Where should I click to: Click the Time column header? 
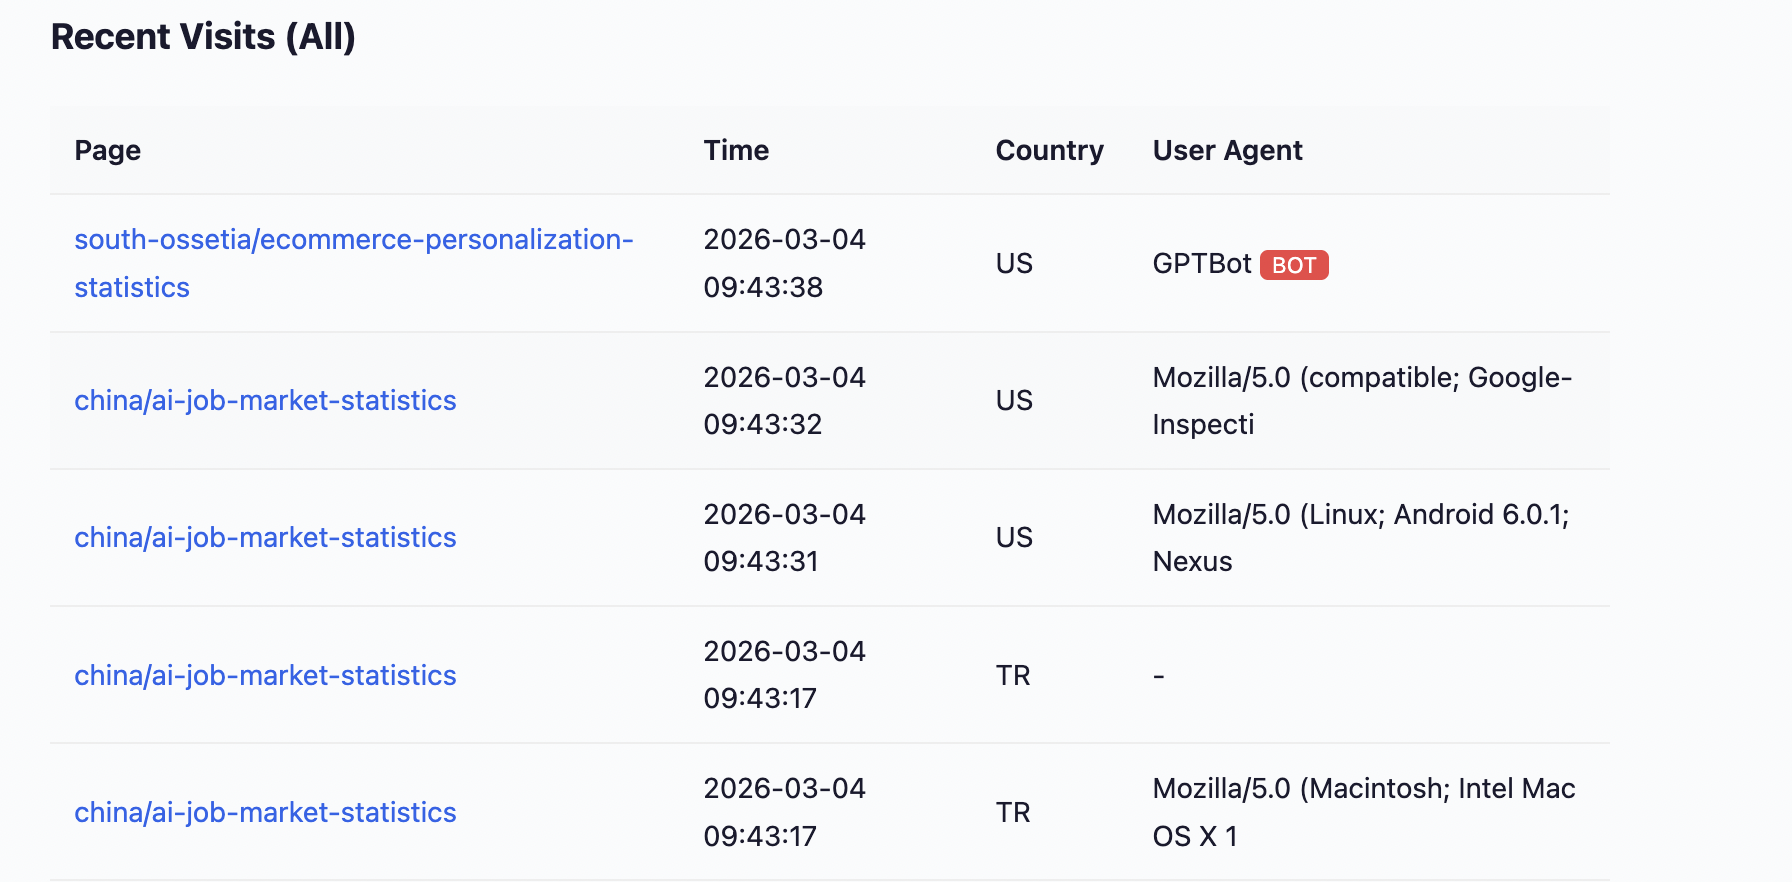(x=736, y=151)
